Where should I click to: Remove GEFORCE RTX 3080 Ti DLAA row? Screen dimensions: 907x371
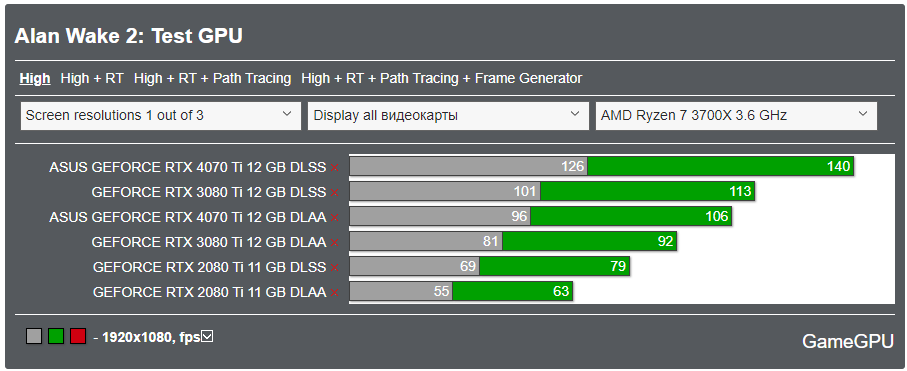[x=334, y=243]
